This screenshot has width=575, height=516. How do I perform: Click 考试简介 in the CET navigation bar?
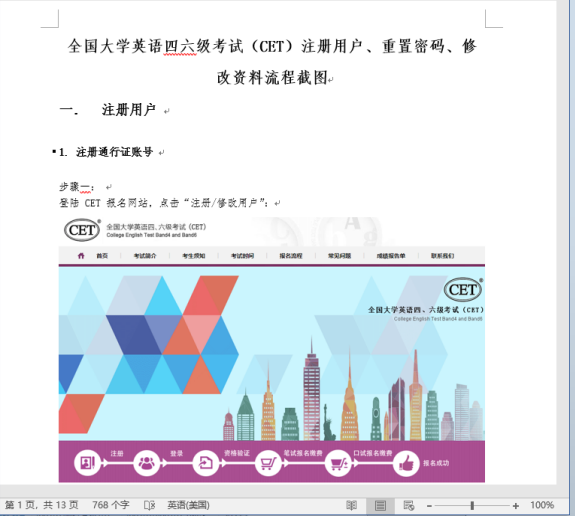coord(145,256)
